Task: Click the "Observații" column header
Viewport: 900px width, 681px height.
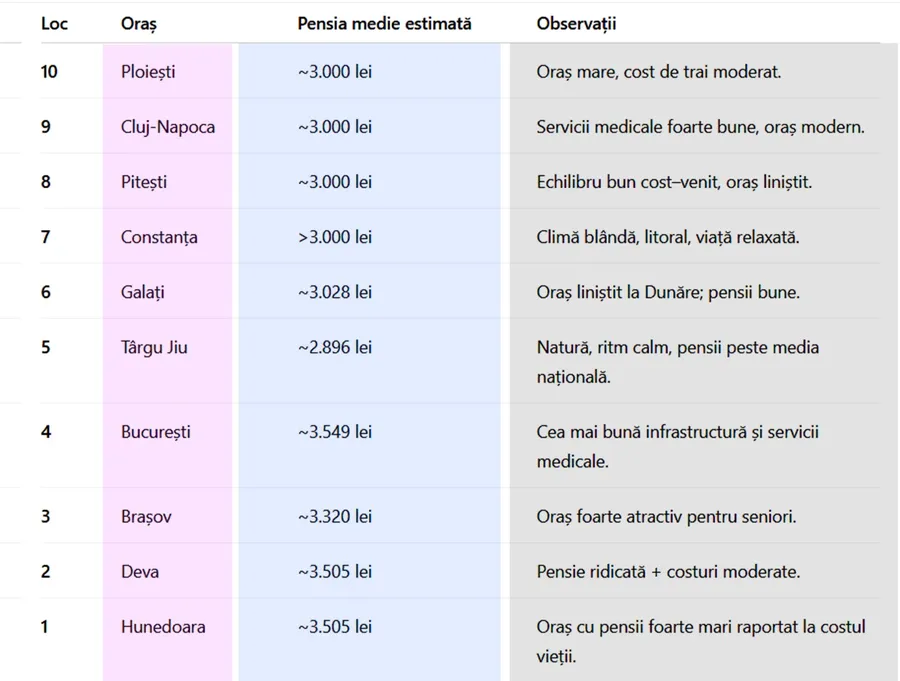Action: click(x=576, y=23)
